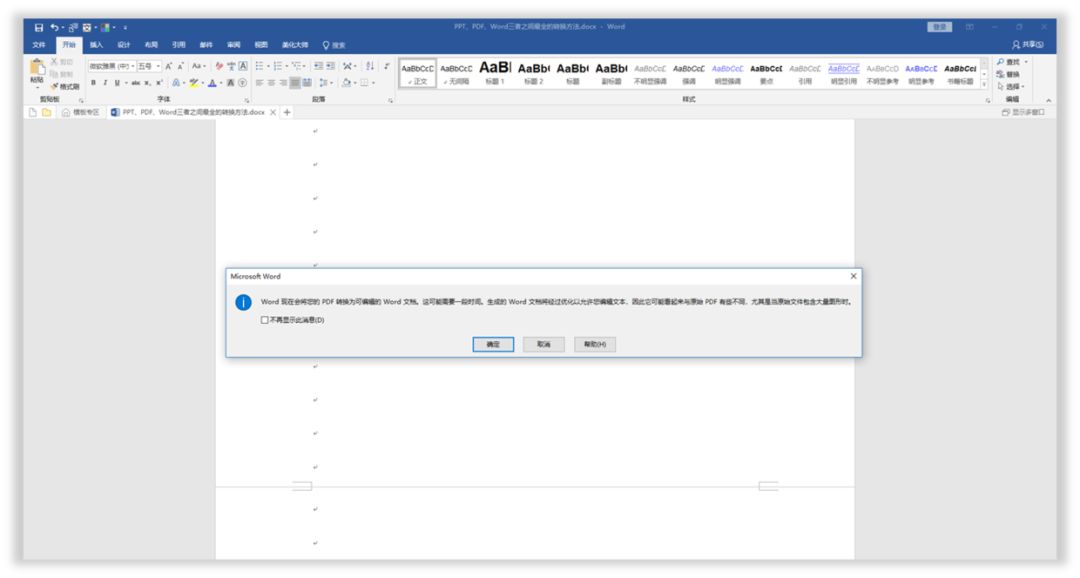Screen dimensions: 1080x578
Task: Open the Paragraph group dialog launcher
Action: click(x=391, y=101)
